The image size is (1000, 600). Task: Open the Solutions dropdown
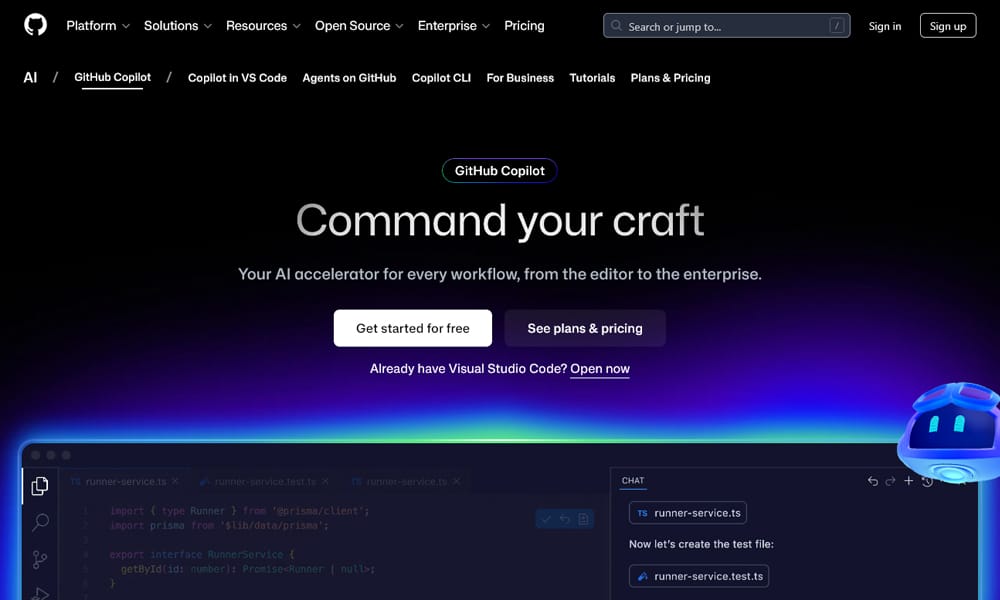[176, 26]
